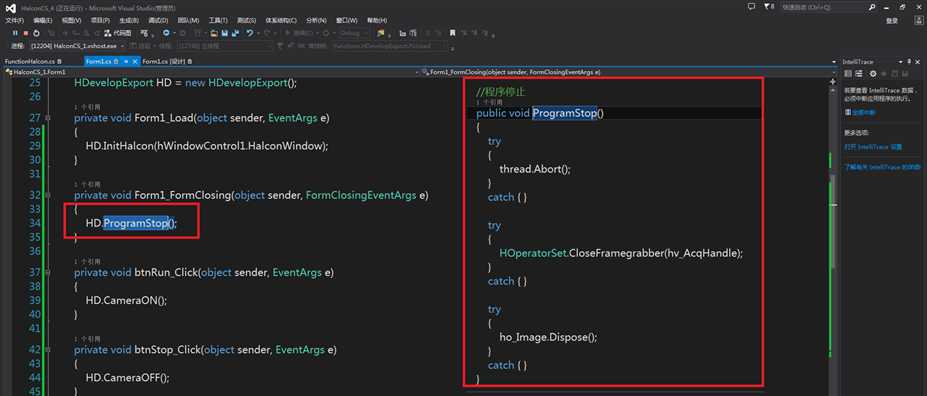This screenshot has width=927, height=396.
Task: Click the ho_Image.Dispose(); code line
Action: pyautogui.click(x=548, y=337)
